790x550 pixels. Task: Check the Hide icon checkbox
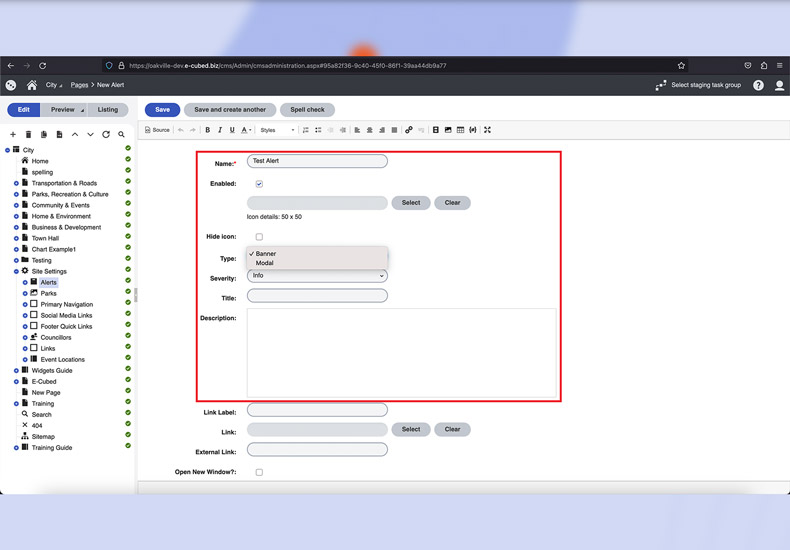[x=259, y=237]
